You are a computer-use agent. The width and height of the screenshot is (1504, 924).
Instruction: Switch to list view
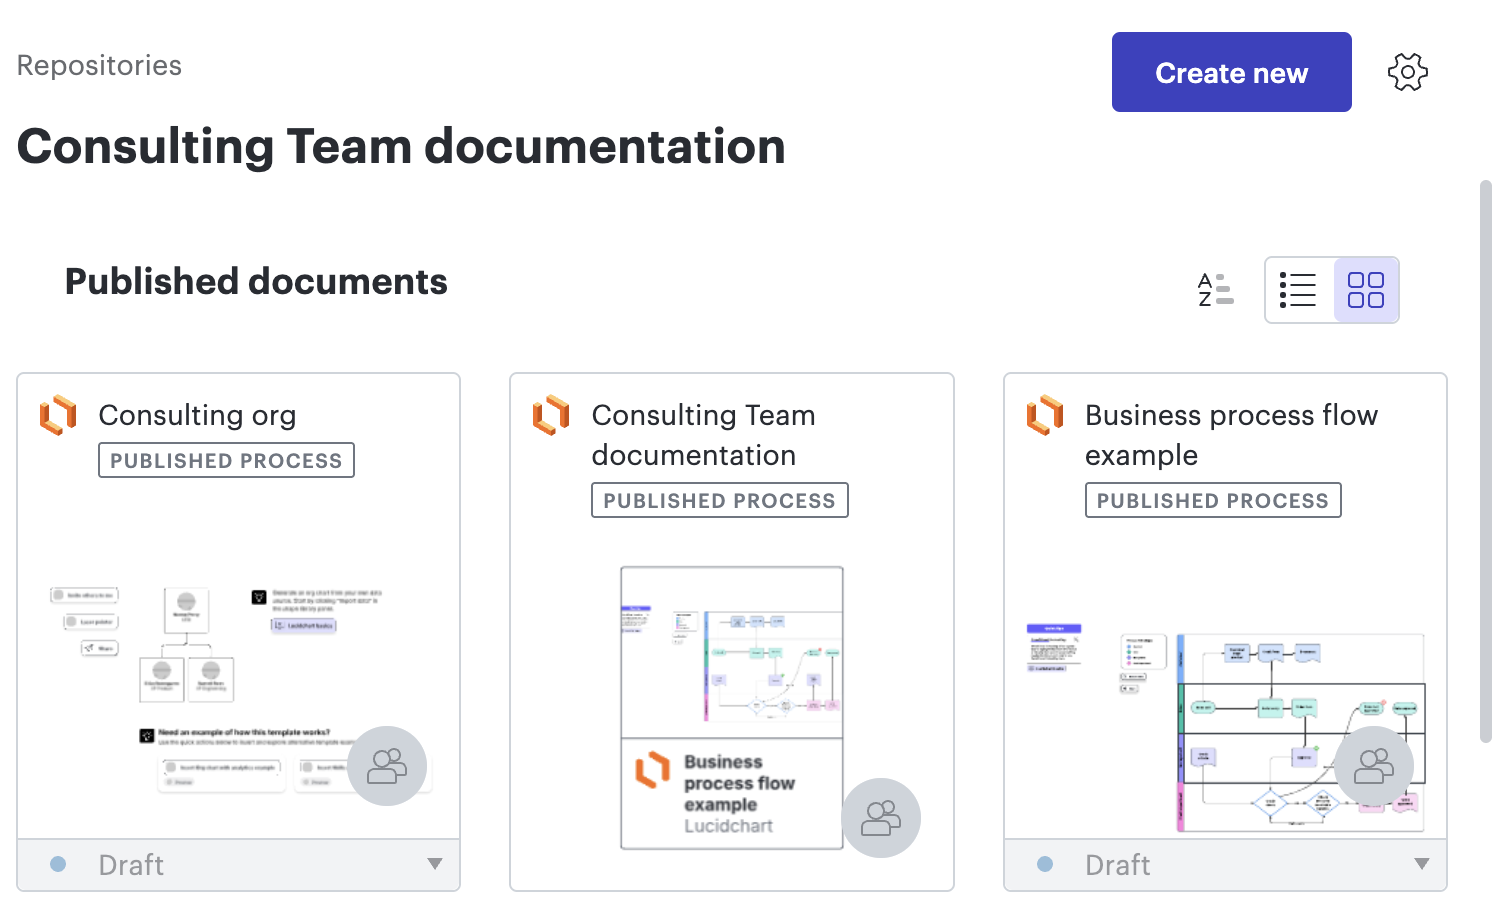(1298, 289)
